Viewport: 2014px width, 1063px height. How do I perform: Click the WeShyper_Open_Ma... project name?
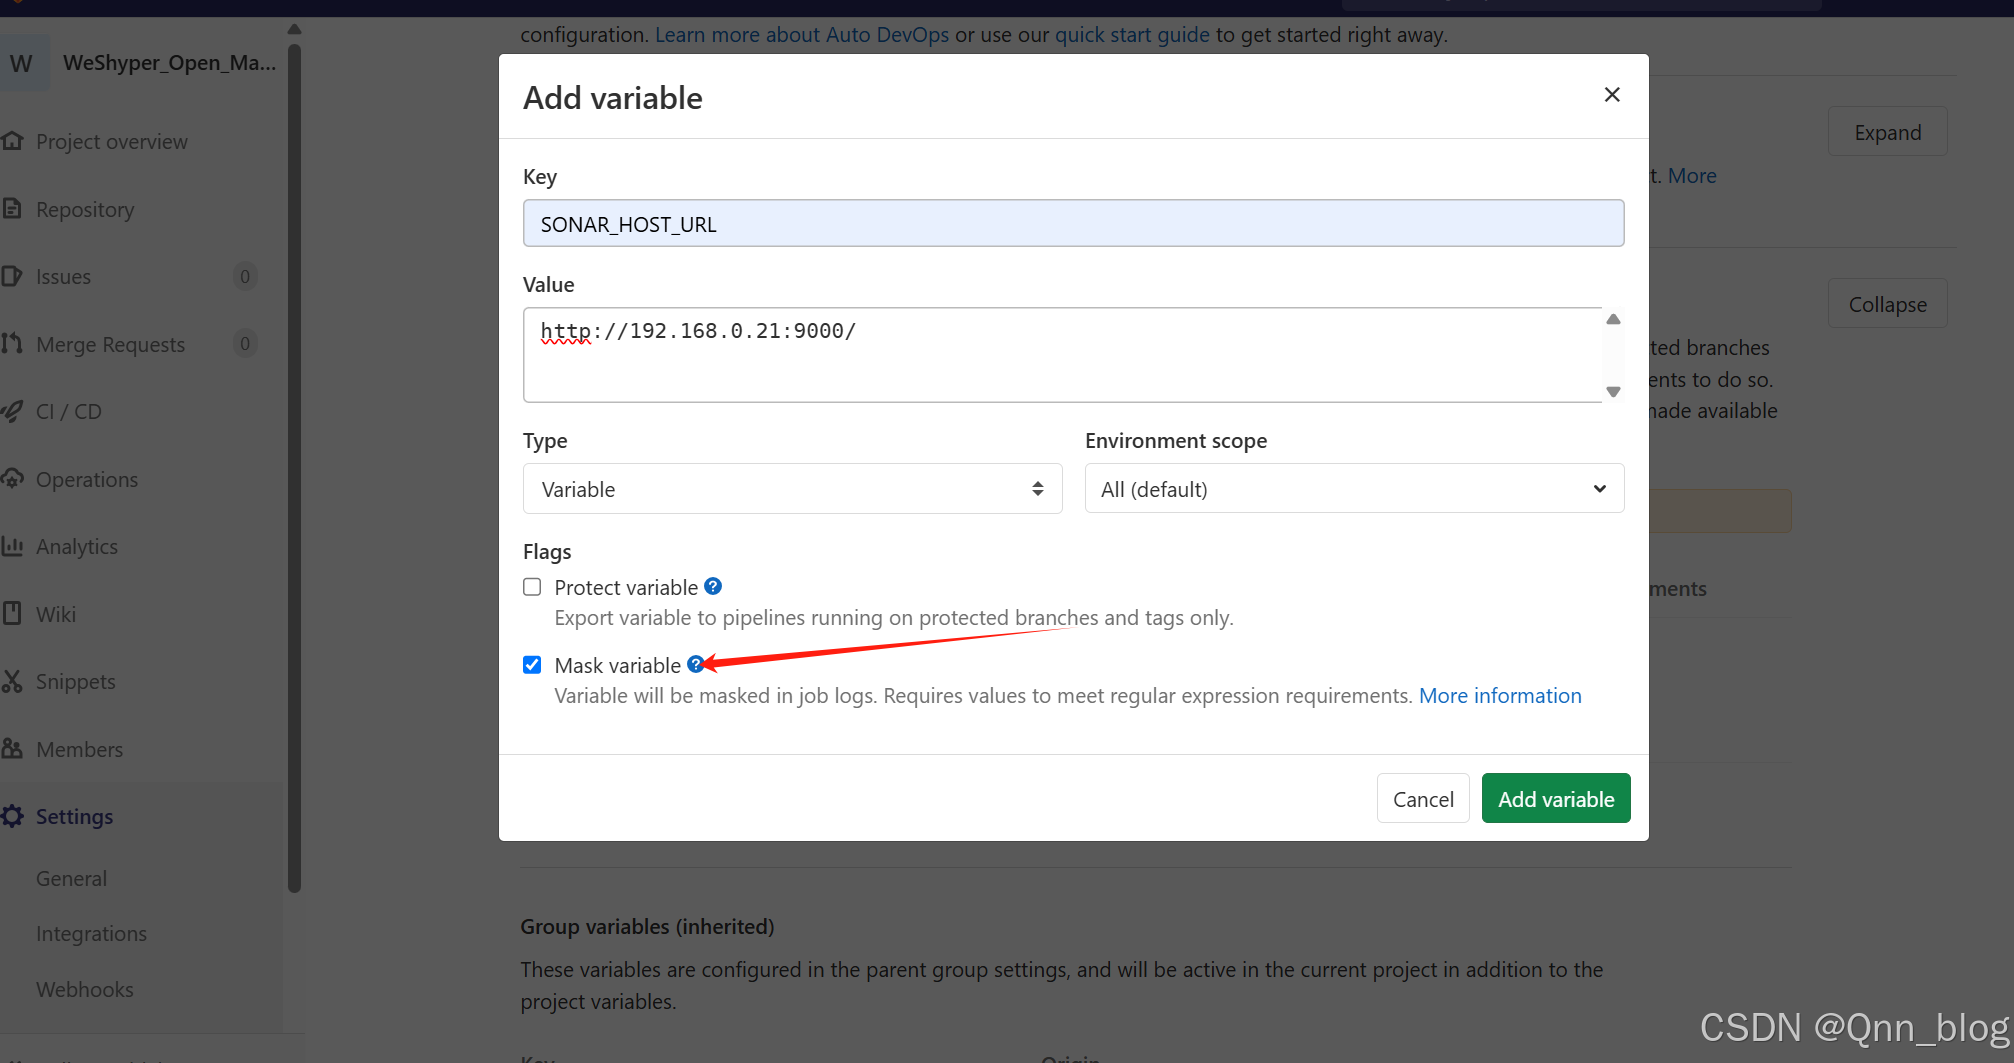click(x=169, y=62)
